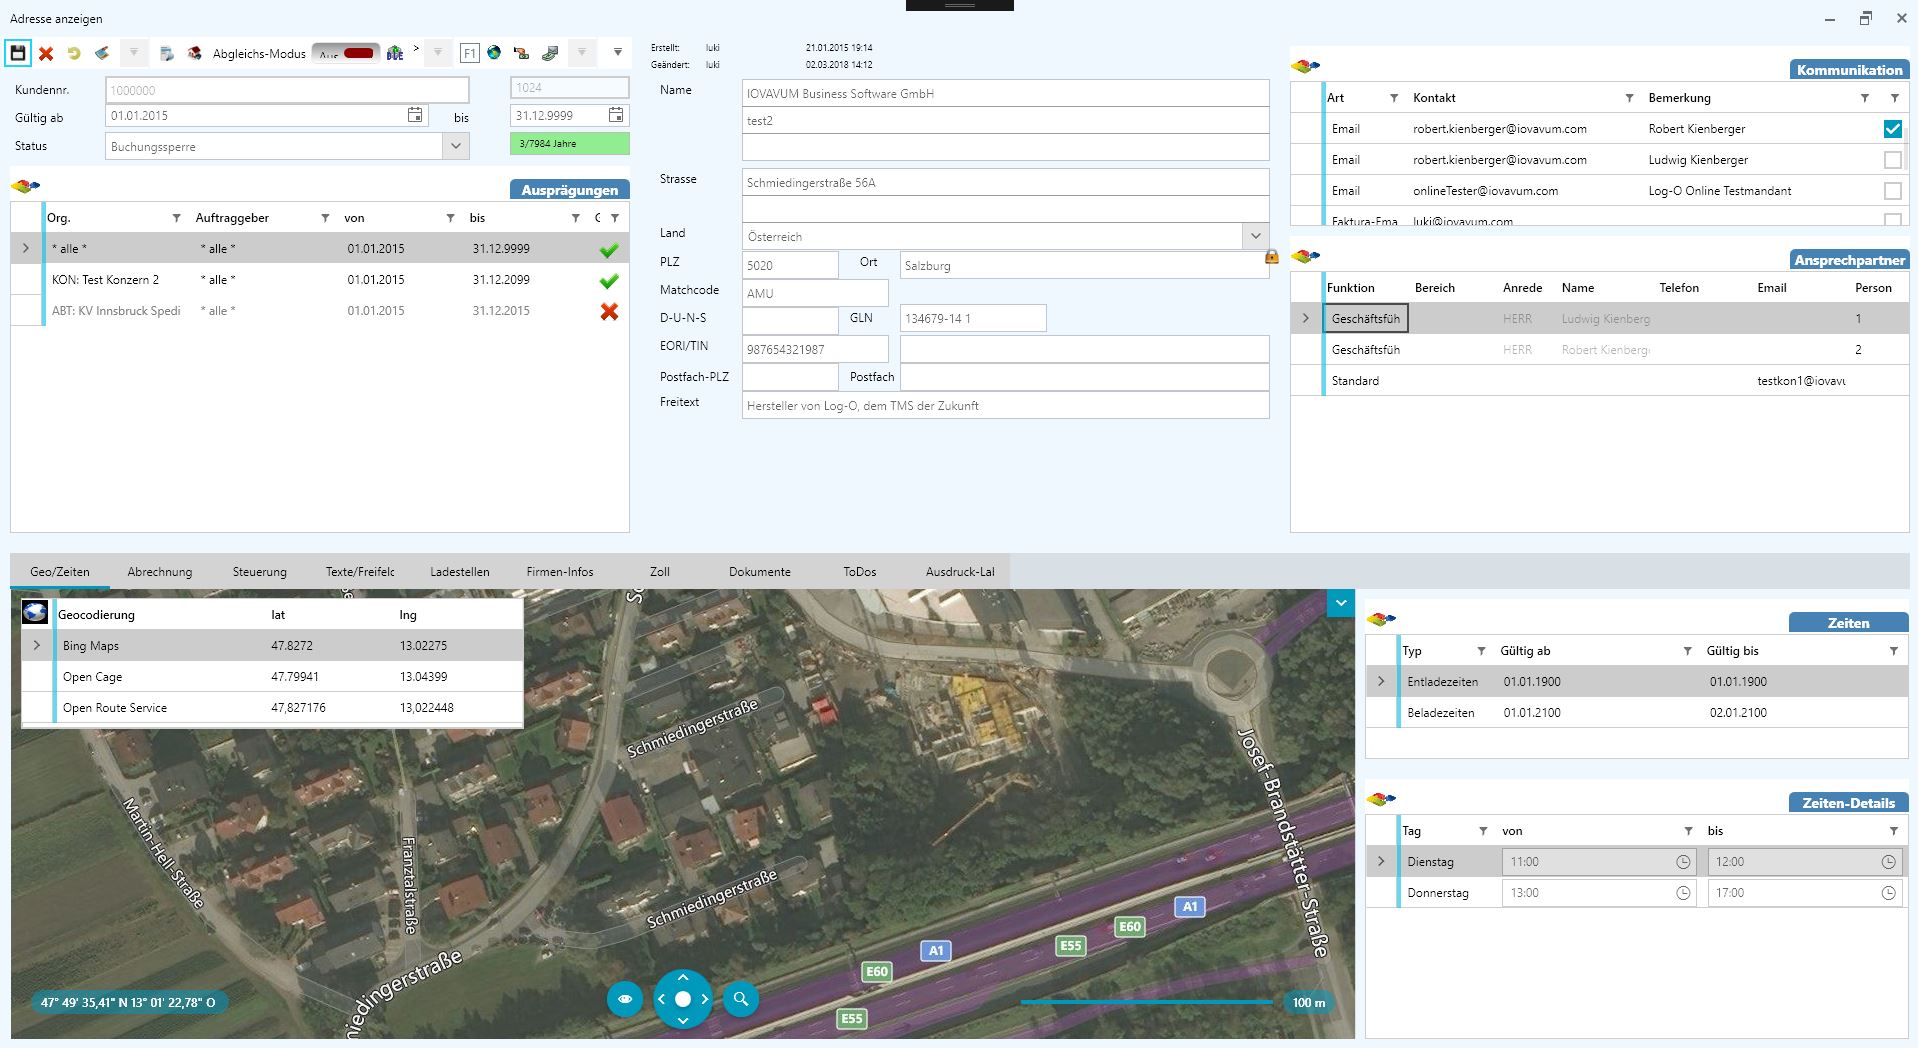Viewport: 1918px width, 1048px height.
Task: Open the Land dropdown Österreich
Action: pos(1255,236)
